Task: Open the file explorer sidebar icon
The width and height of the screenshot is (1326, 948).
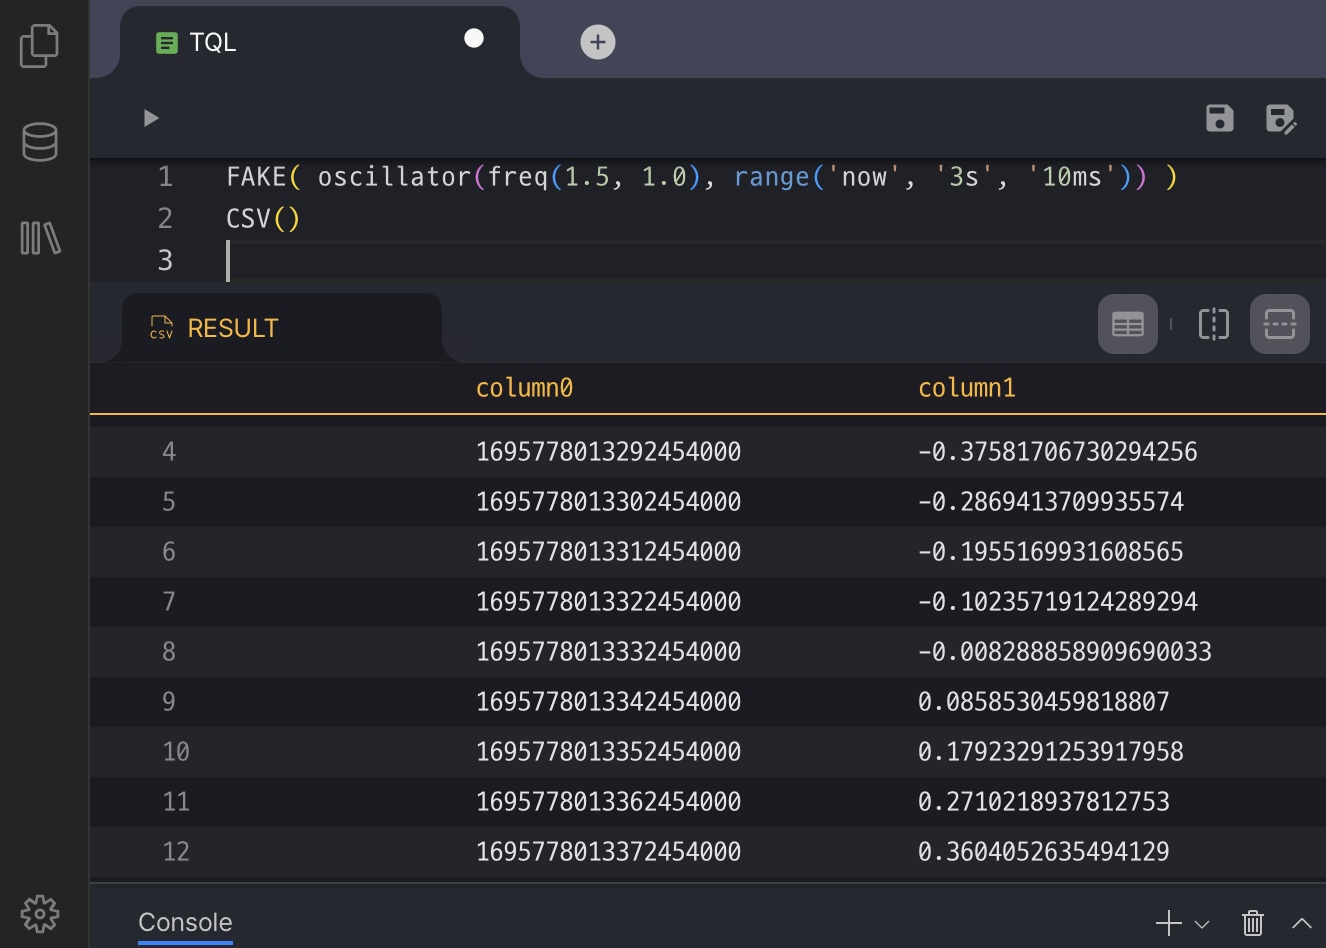Action: [40, 46]
